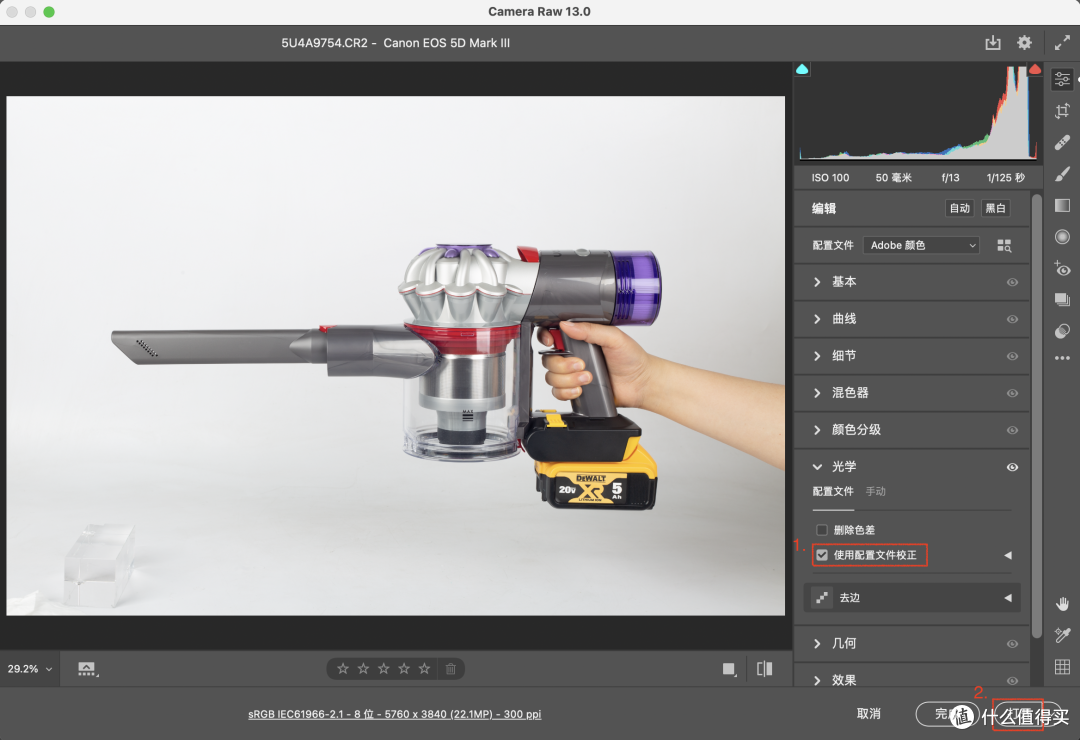This screenshot has height=740, width=1080.
Task: Select the Color sampler eyedropper tool
Action: click(1062, 635)
